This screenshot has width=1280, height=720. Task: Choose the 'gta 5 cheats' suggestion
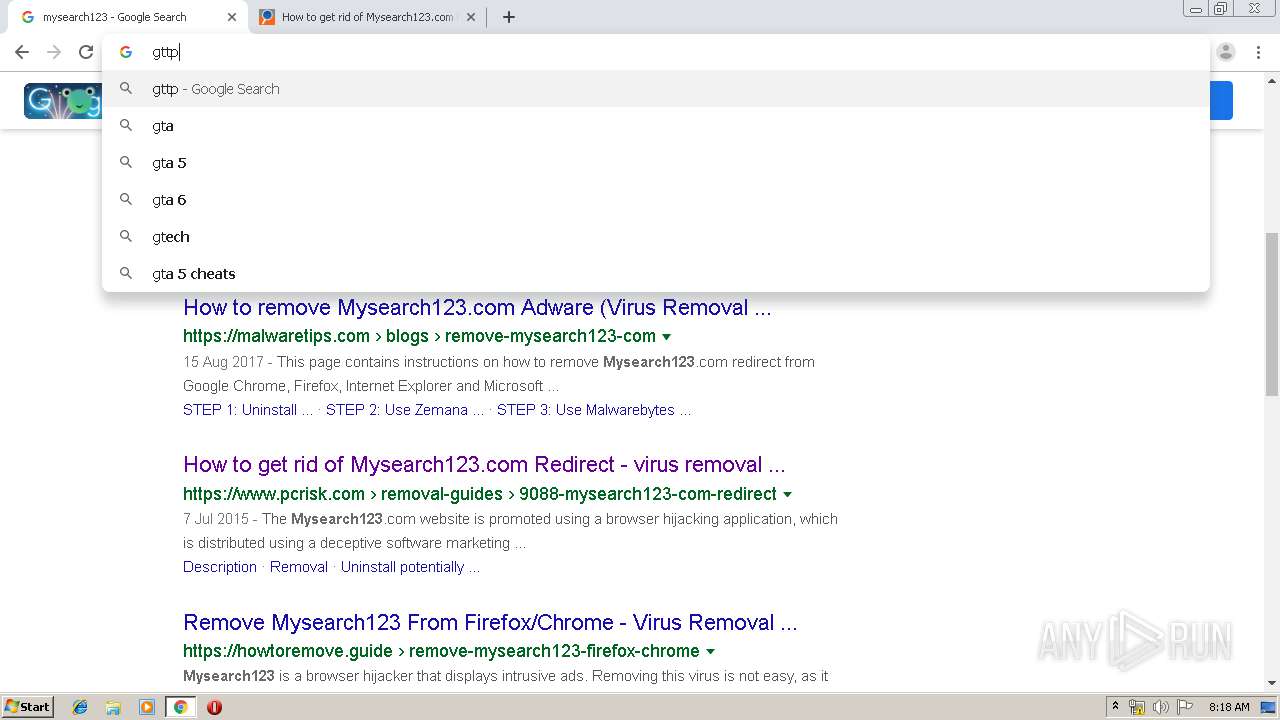[655, 274]
